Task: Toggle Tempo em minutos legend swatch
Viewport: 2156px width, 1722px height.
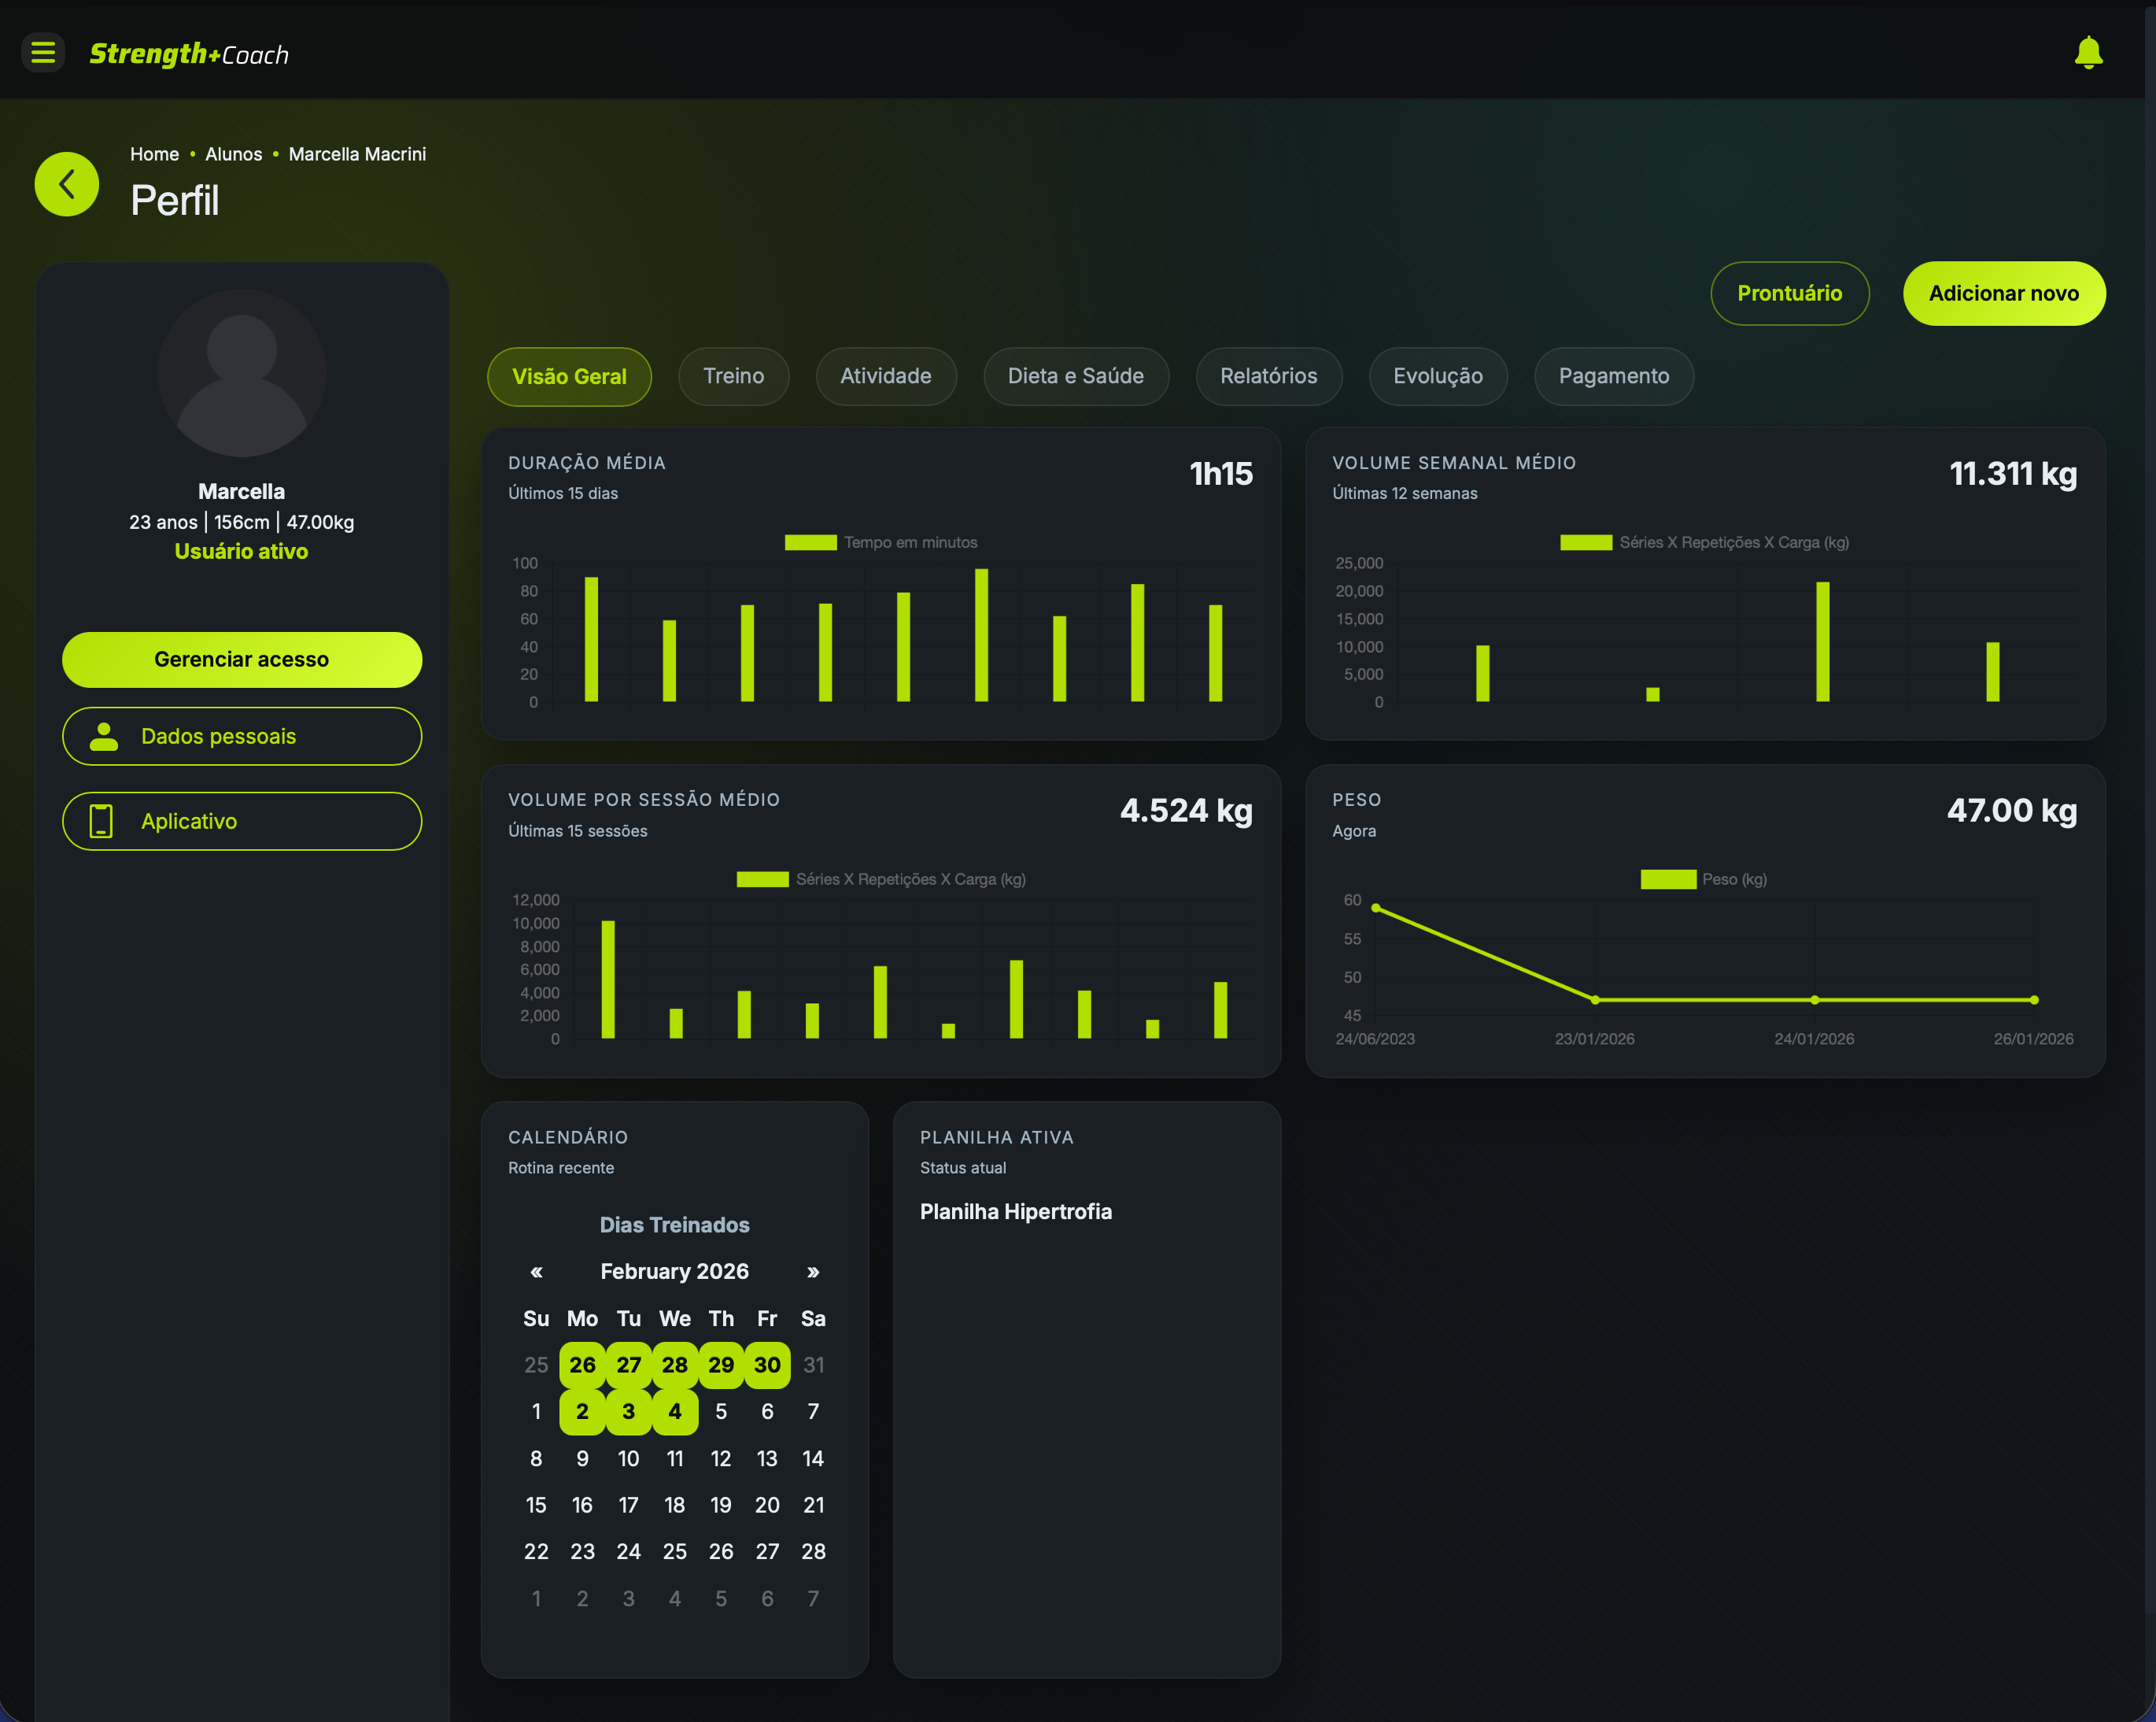Action: coord(810,542)
